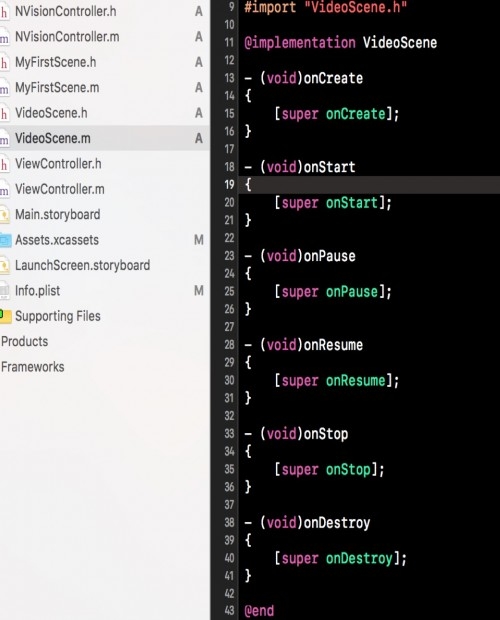
Task: Click the 'A' status badge for MyFirstScene.m
Action: [x=199, y=87]
